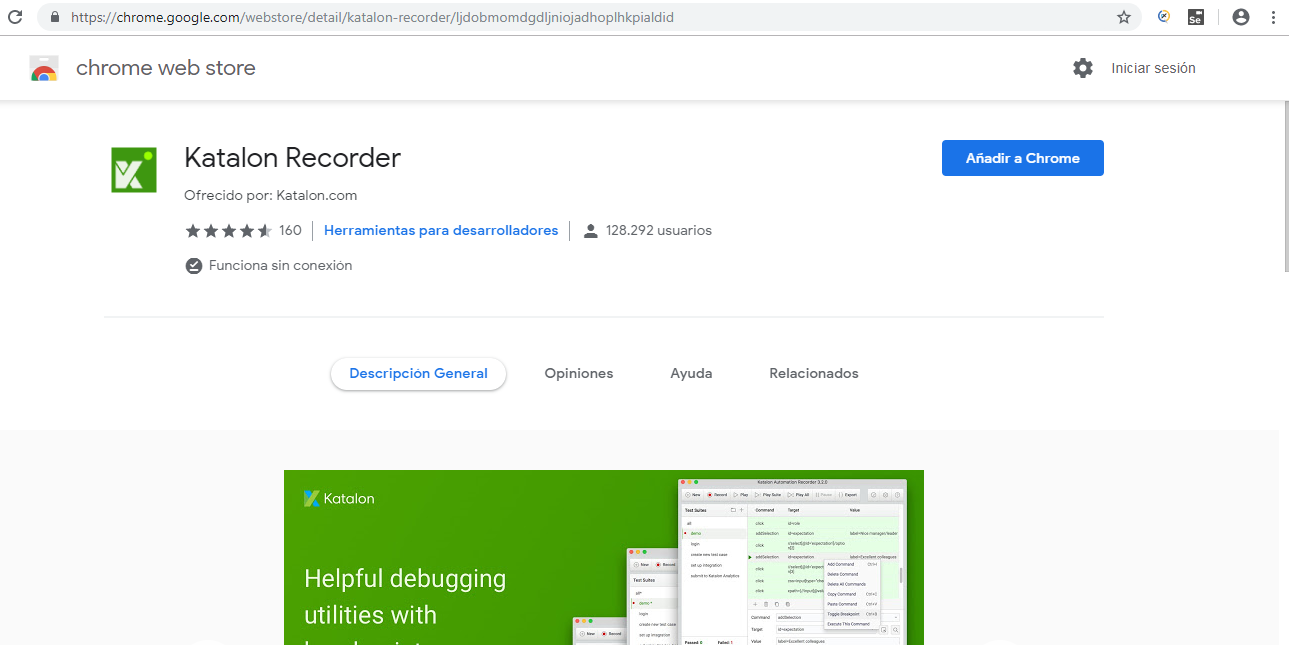Bookmark this page with the star icon
The height and width of the screenshot is (645, 1289).
point(1124,17)
